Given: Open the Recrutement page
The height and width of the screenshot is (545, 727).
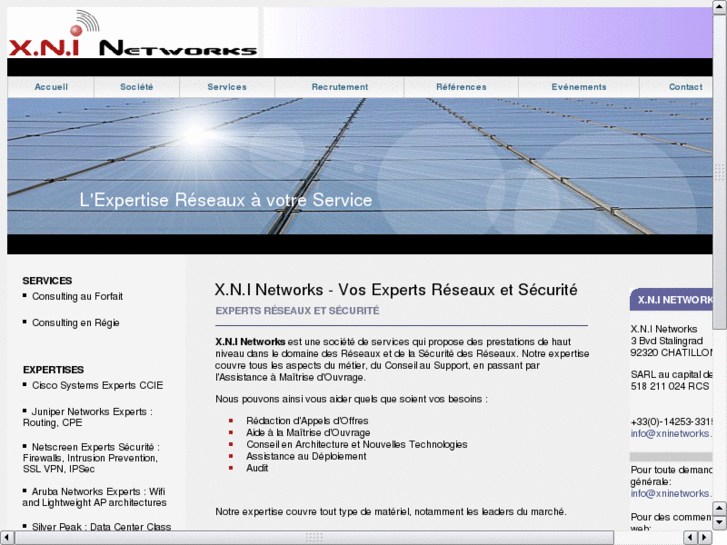Looking at the screenshot, I should tap(340, 87).
